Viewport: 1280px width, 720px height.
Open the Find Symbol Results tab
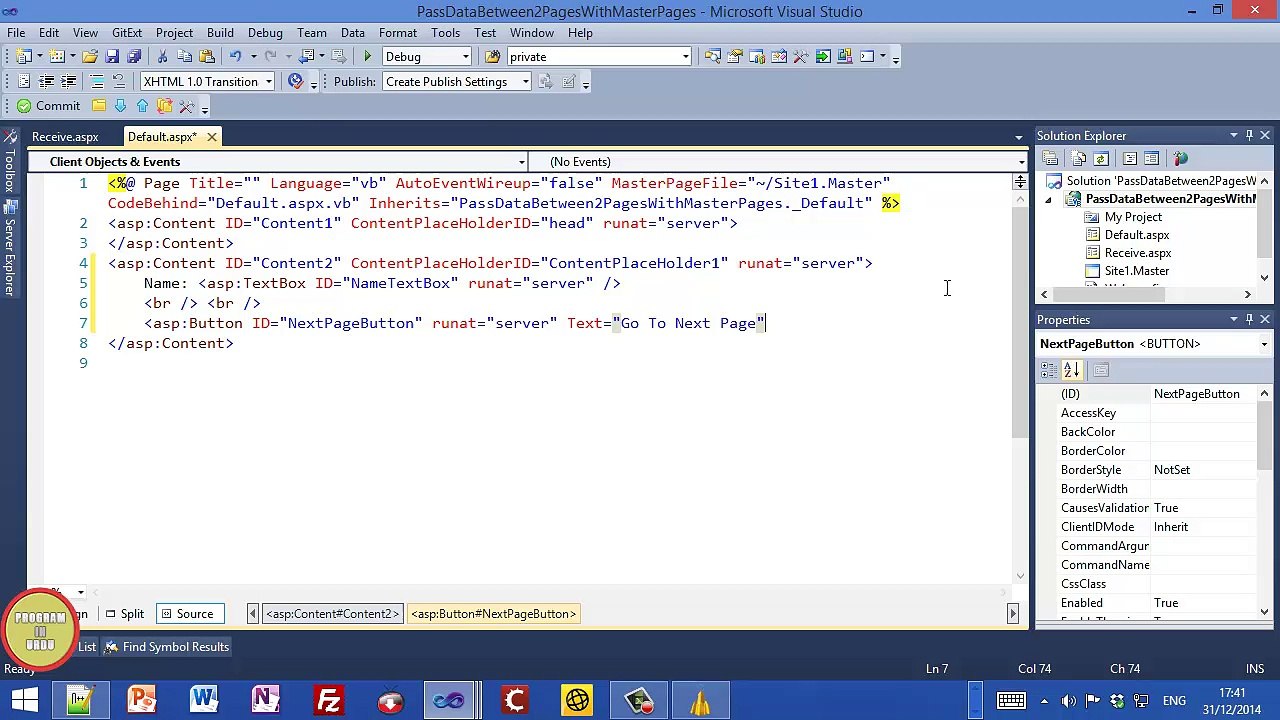click(167, 647)
